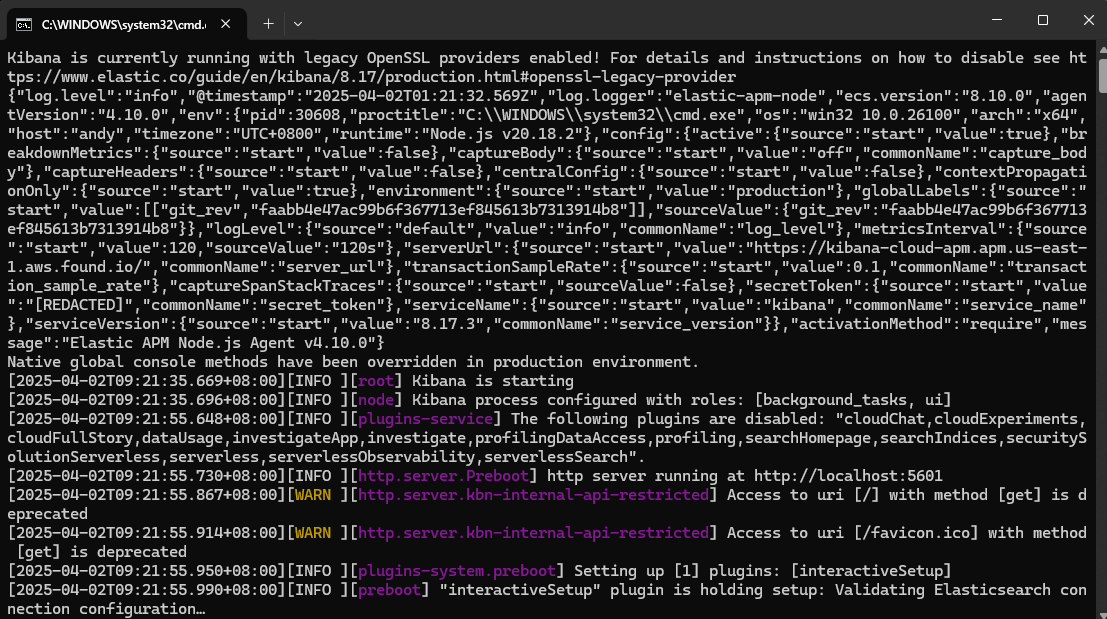Click the timestamp '2025-04-02T09:21:35.669+08:00'
This screenshot has width=1107, height=619.
click(x=147, y=381)
